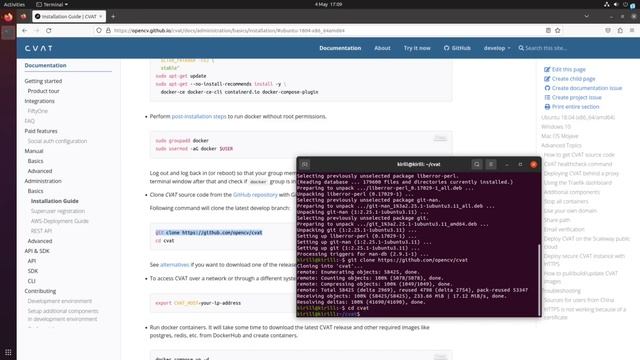Image resolution: width=640 pixels, height=360 pixels.
Task: Click terminal search magnifier icon
Action: point(476,164)
